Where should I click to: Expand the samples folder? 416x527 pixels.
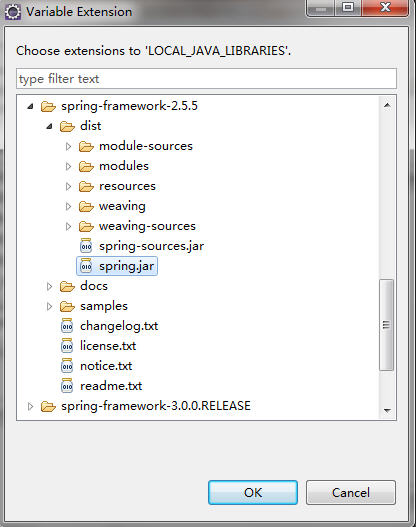49,307
